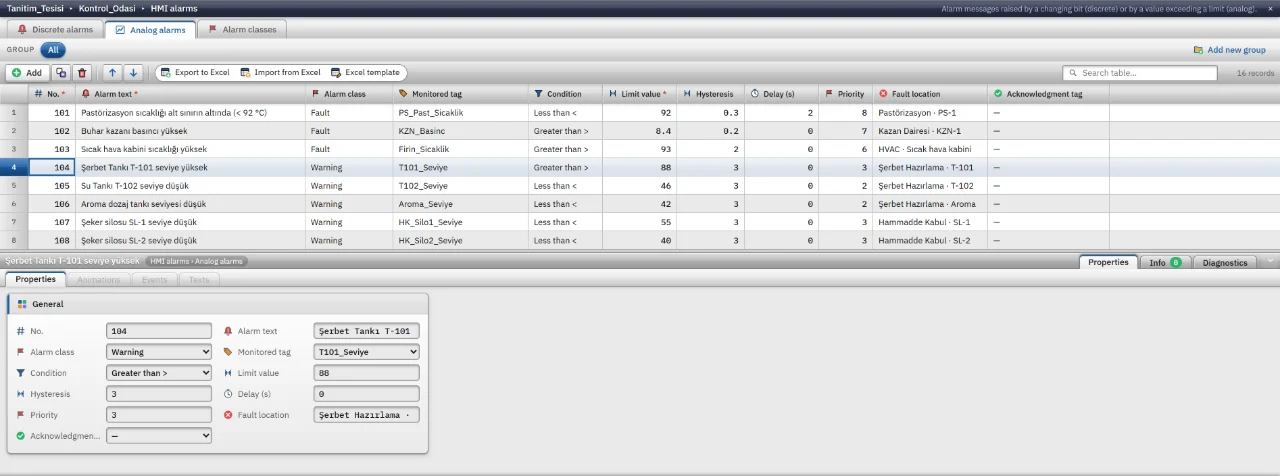Screen dimensions: 1280x476
Task: Open the Alarm classes tab
Action: pos(241,30)
